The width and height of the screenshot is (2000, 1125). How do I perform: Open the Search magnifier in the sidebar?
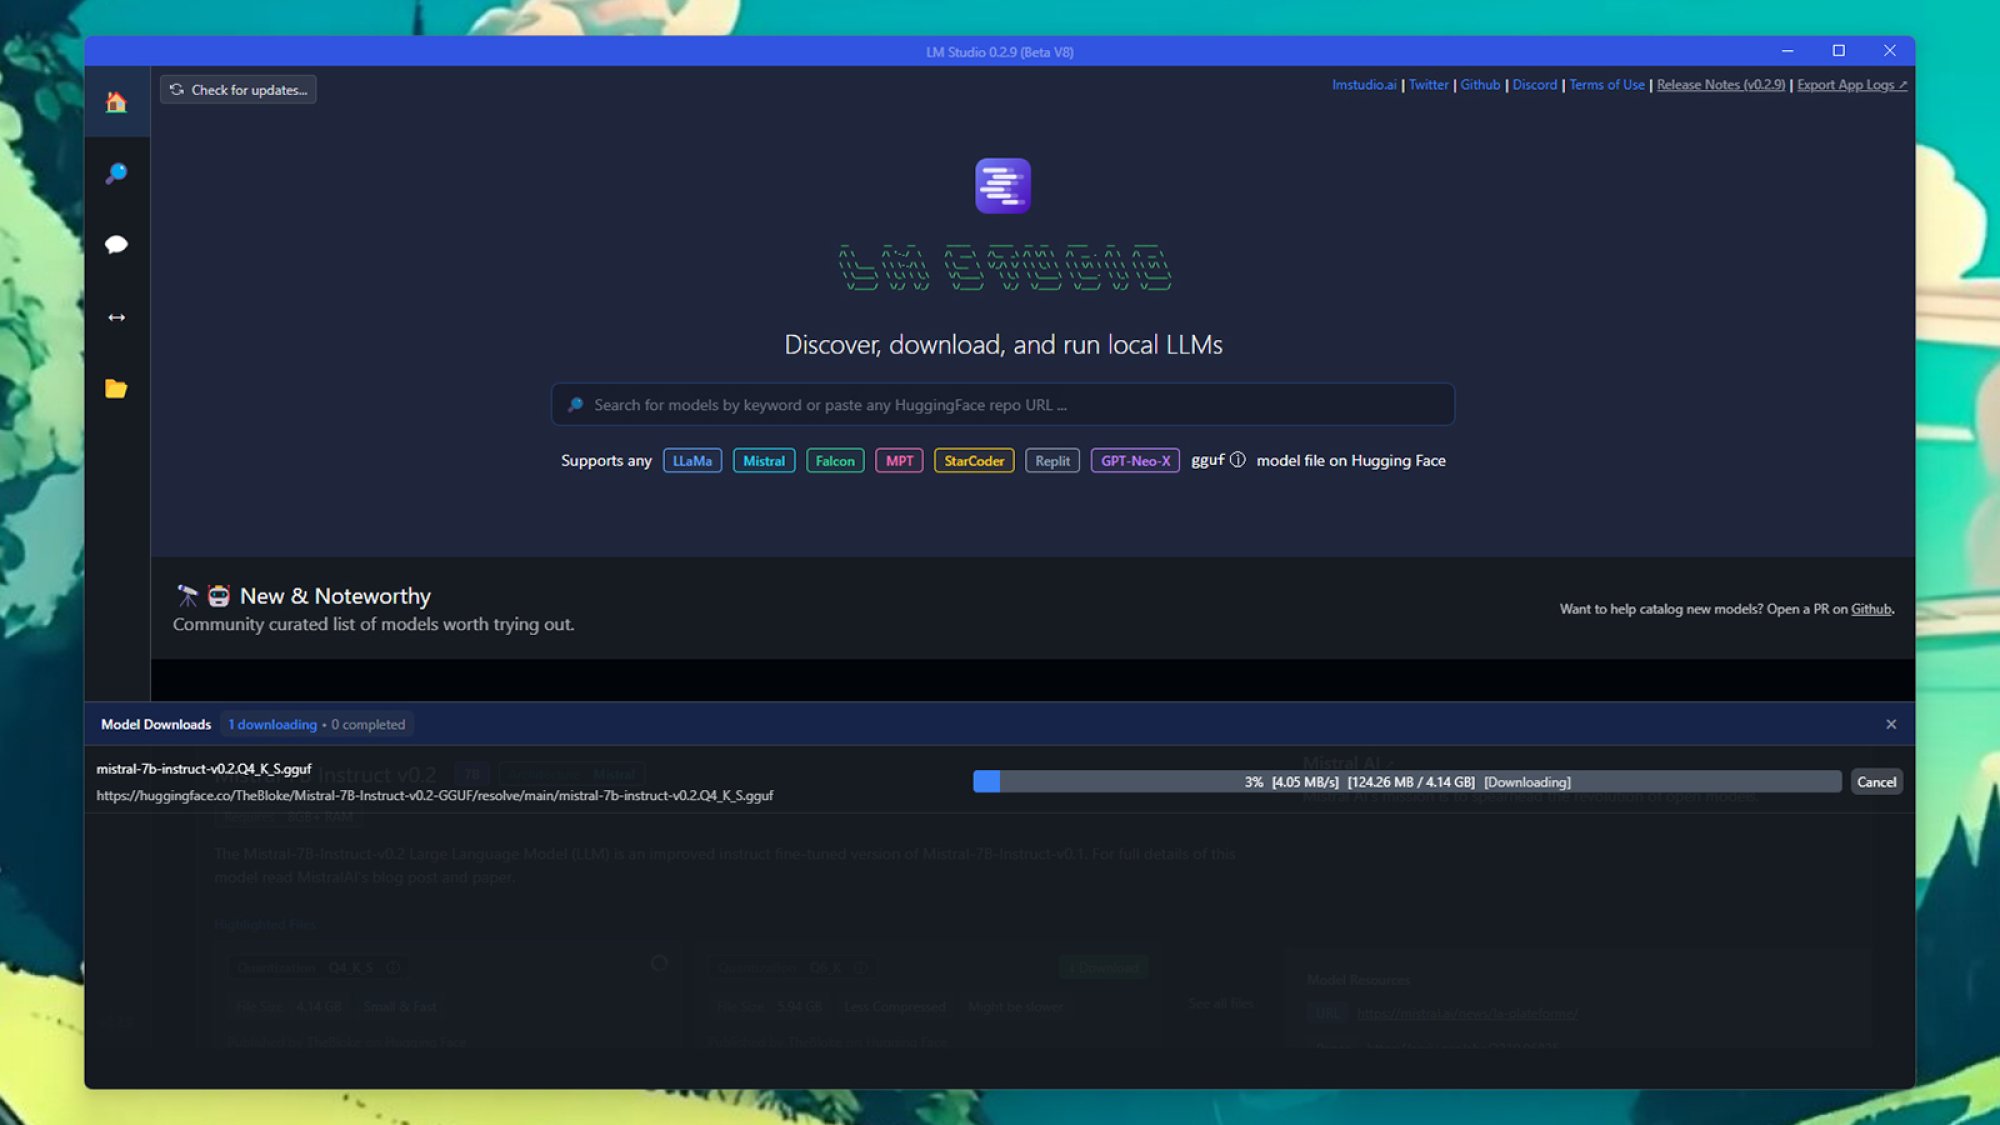pyautogui.click(x=116, y=173)
